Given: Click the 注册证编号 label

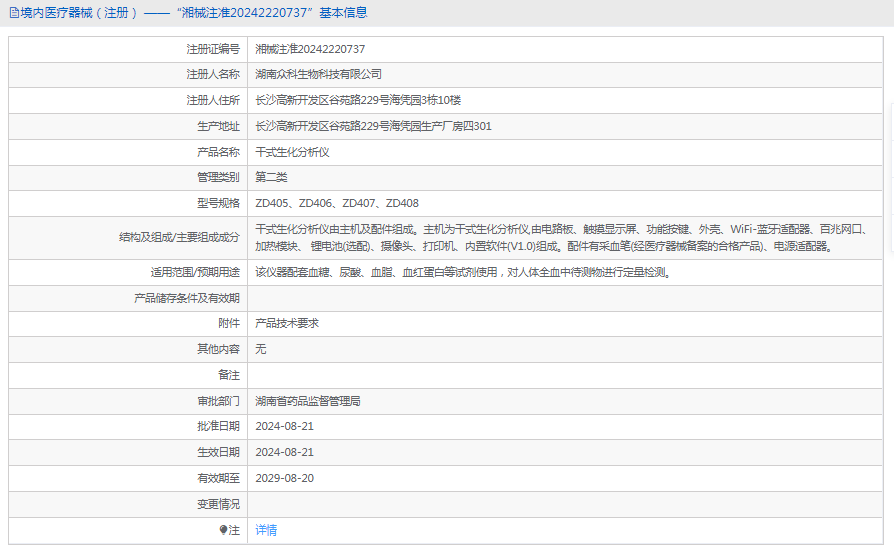Looking at the screenshot, I should (213, 49).
